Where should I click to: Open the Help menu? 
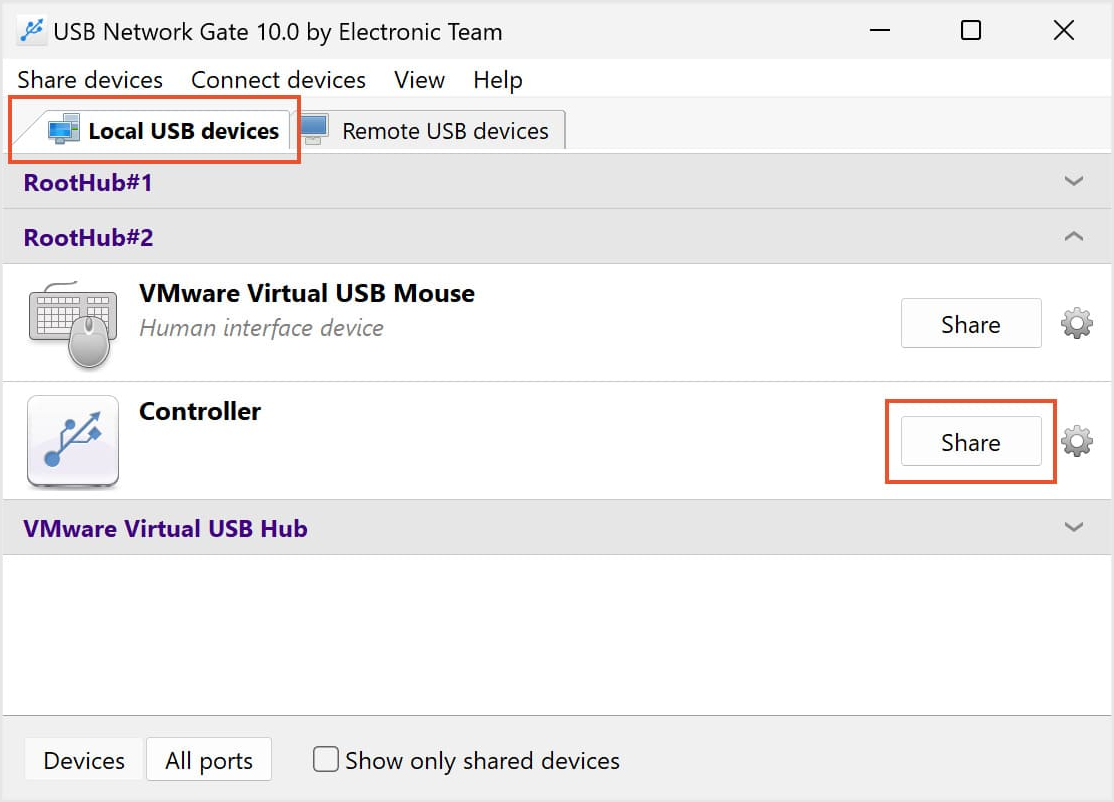498,80
